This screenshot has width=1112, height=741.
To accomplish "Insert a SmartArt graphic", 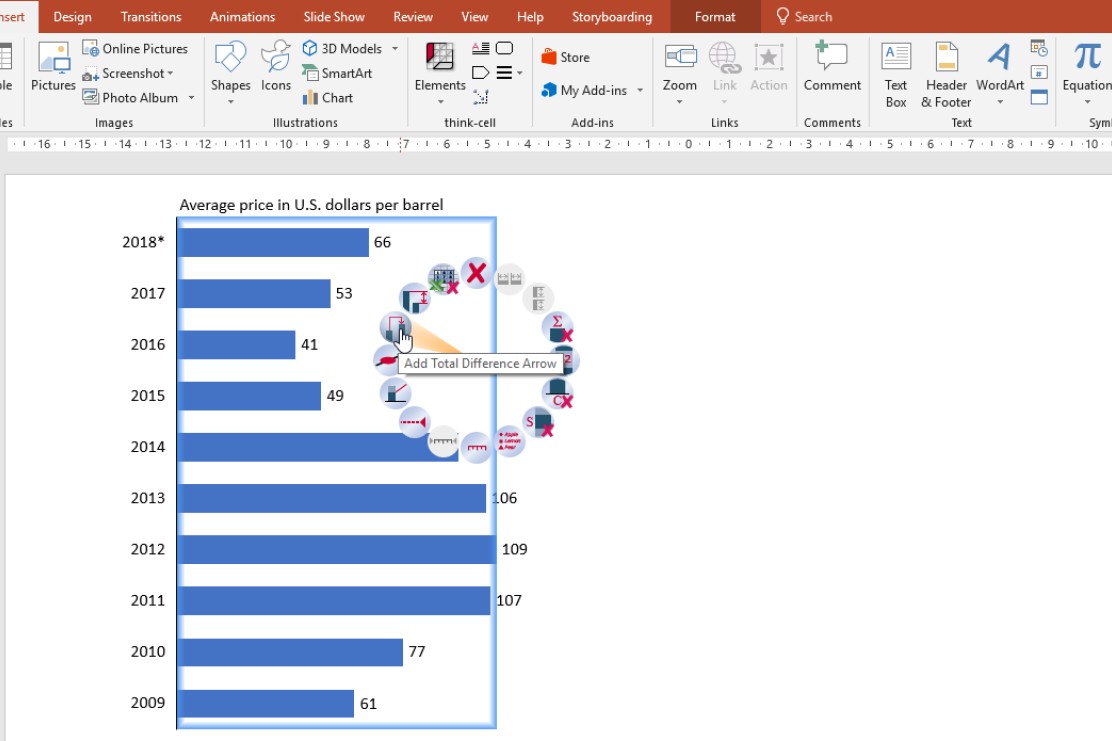I will tap(337, 73).
